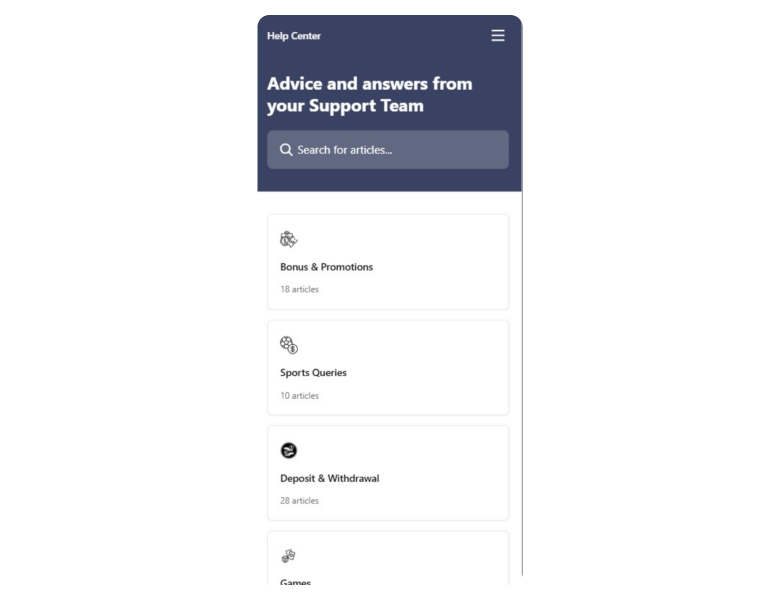Image resolution: width=780 pixels, height=600 pixels.
Task: Open the Help Center home link
Action: pyautogui.click(x=294, y=36)
